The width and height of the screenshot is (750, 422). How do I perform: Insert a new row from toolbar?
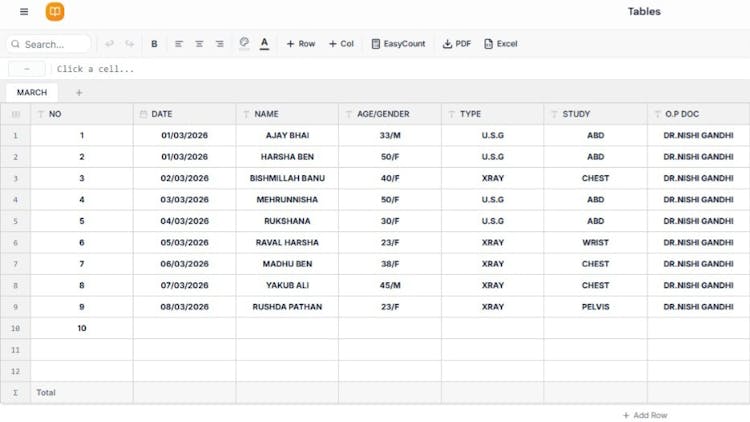(300, 44)
